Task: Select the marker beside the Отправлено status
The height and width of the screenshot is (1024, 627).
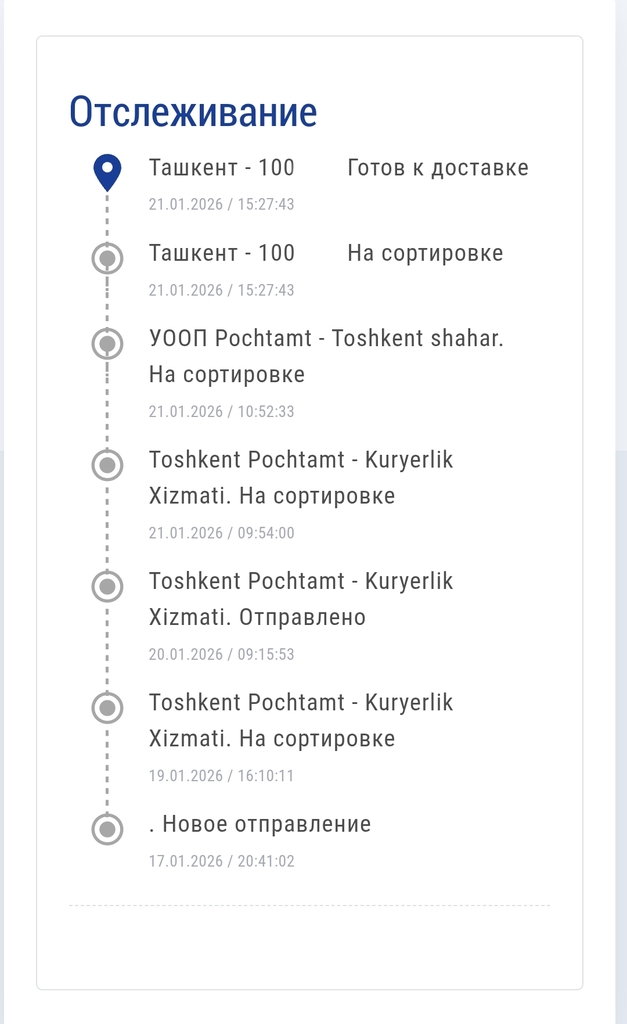Action: click(x=107, y=586)
